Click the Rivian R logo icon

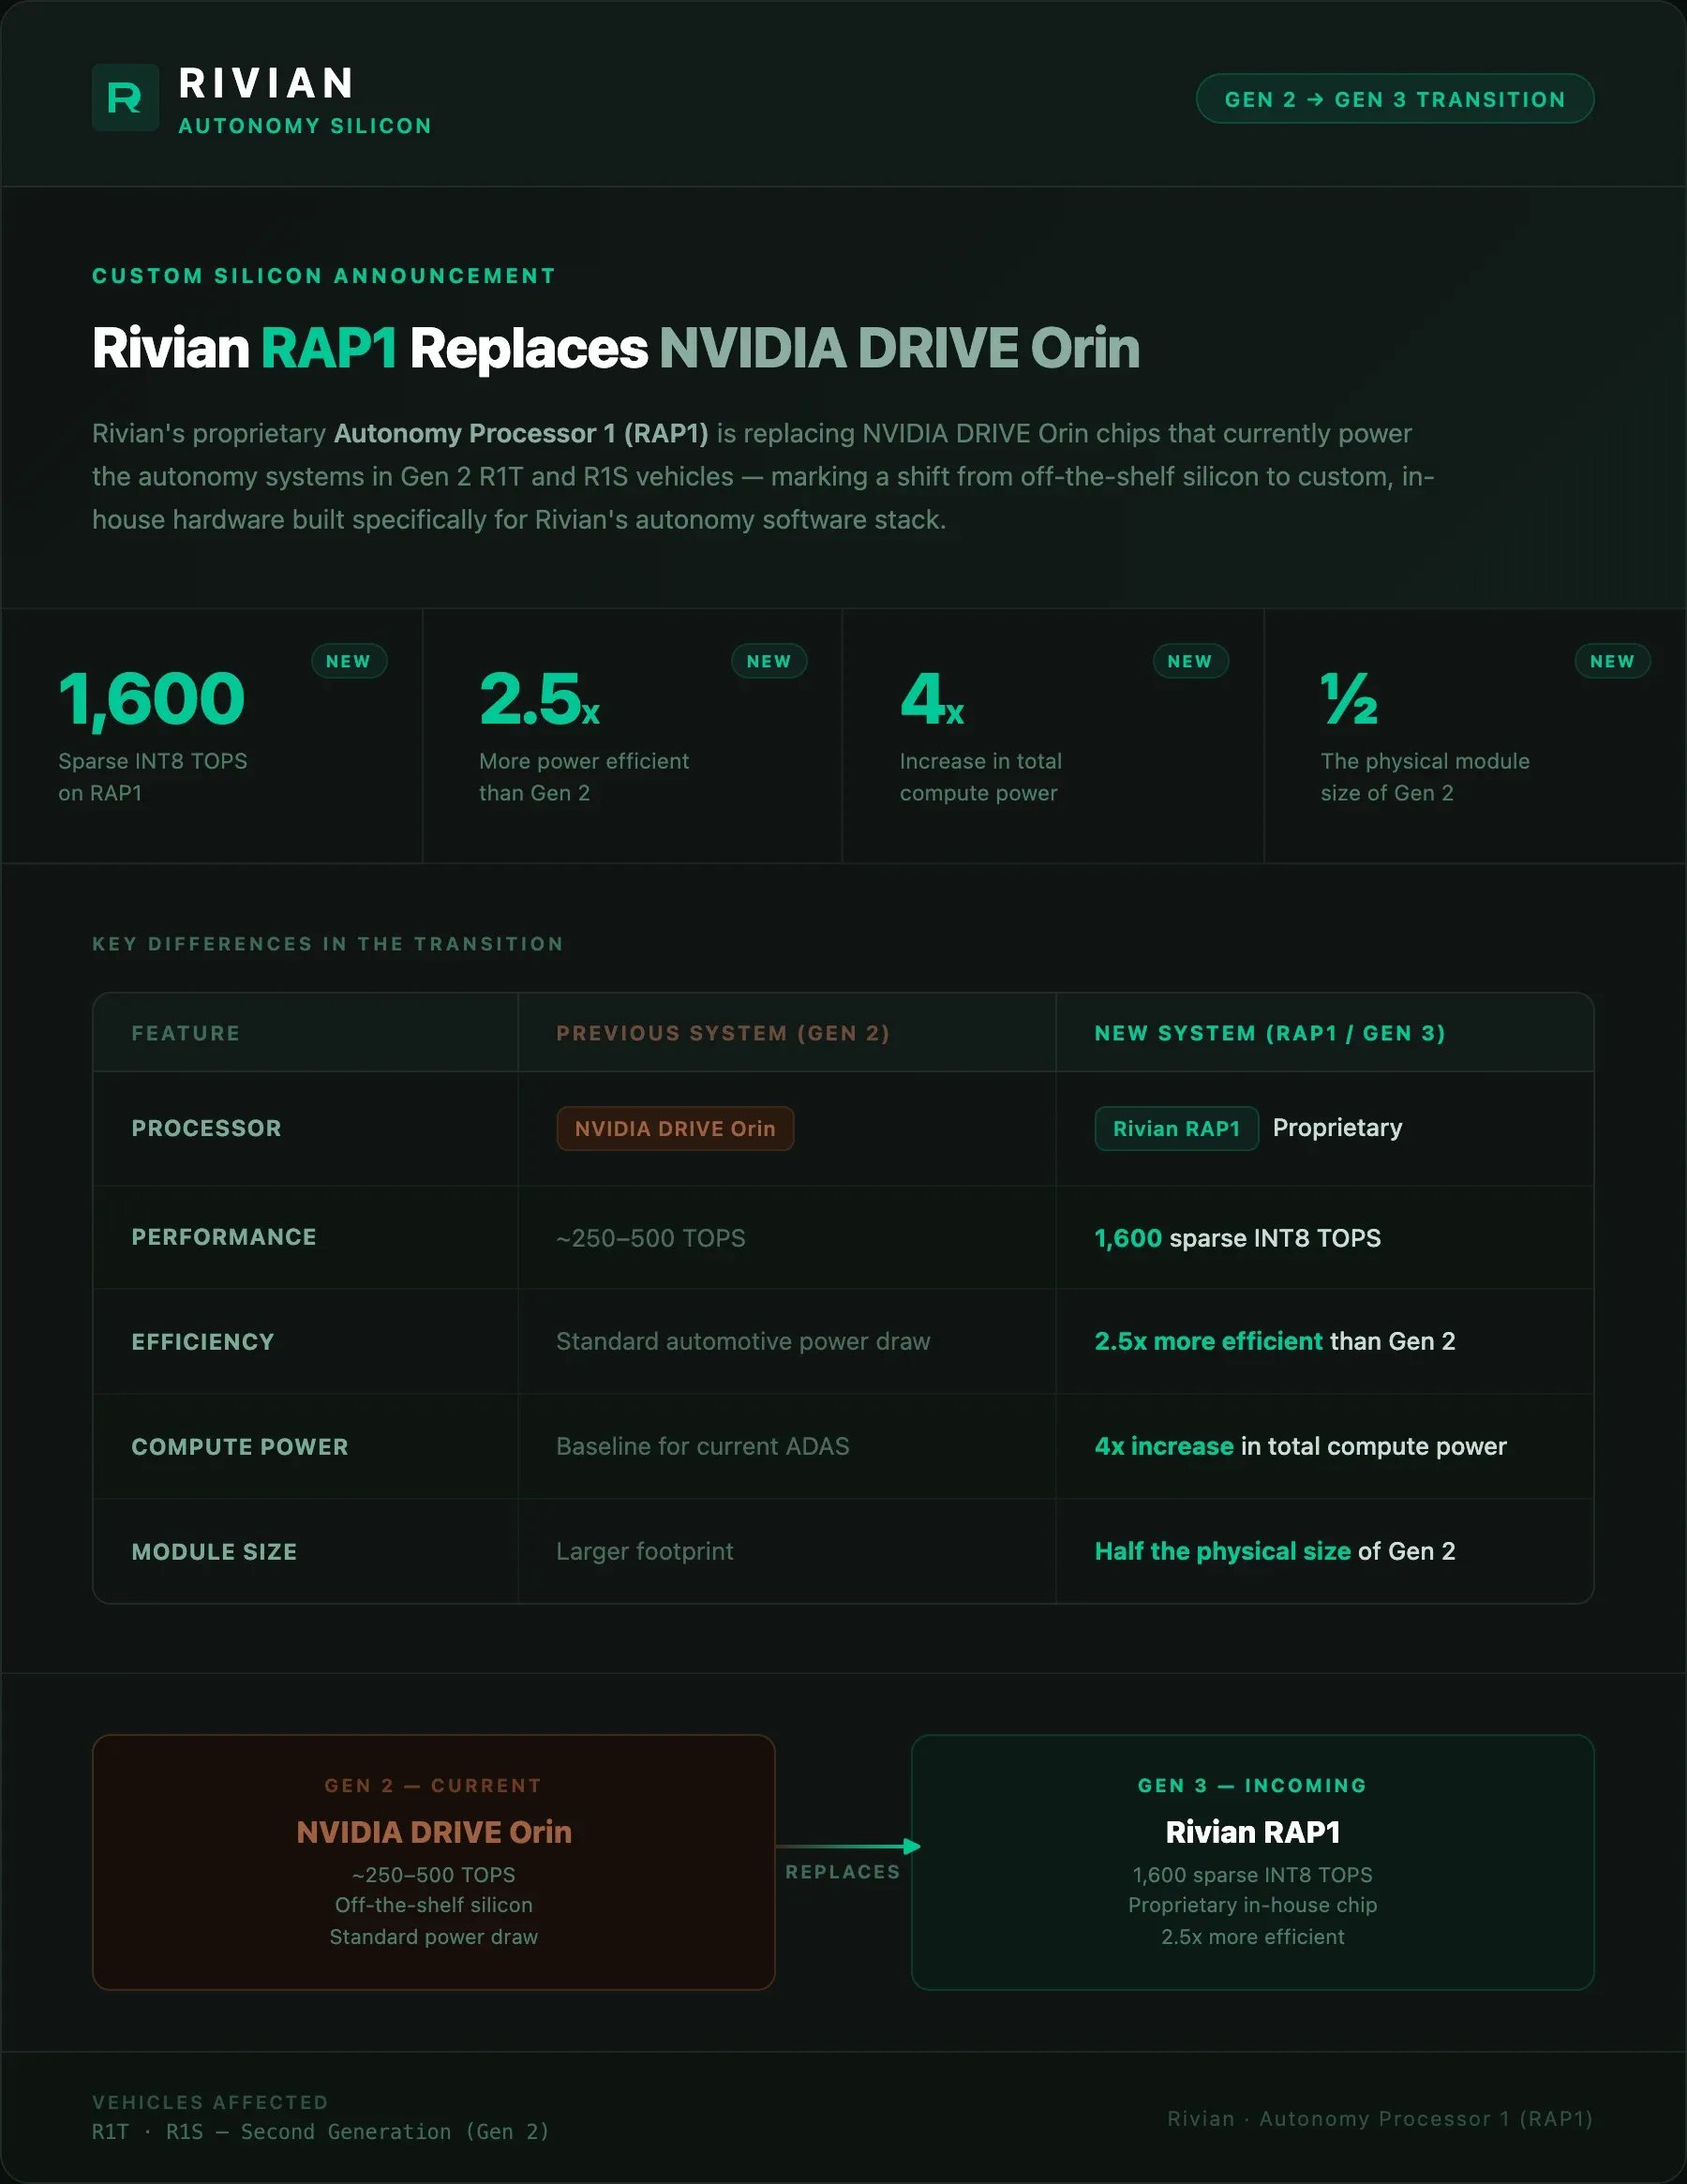point(125,98)
